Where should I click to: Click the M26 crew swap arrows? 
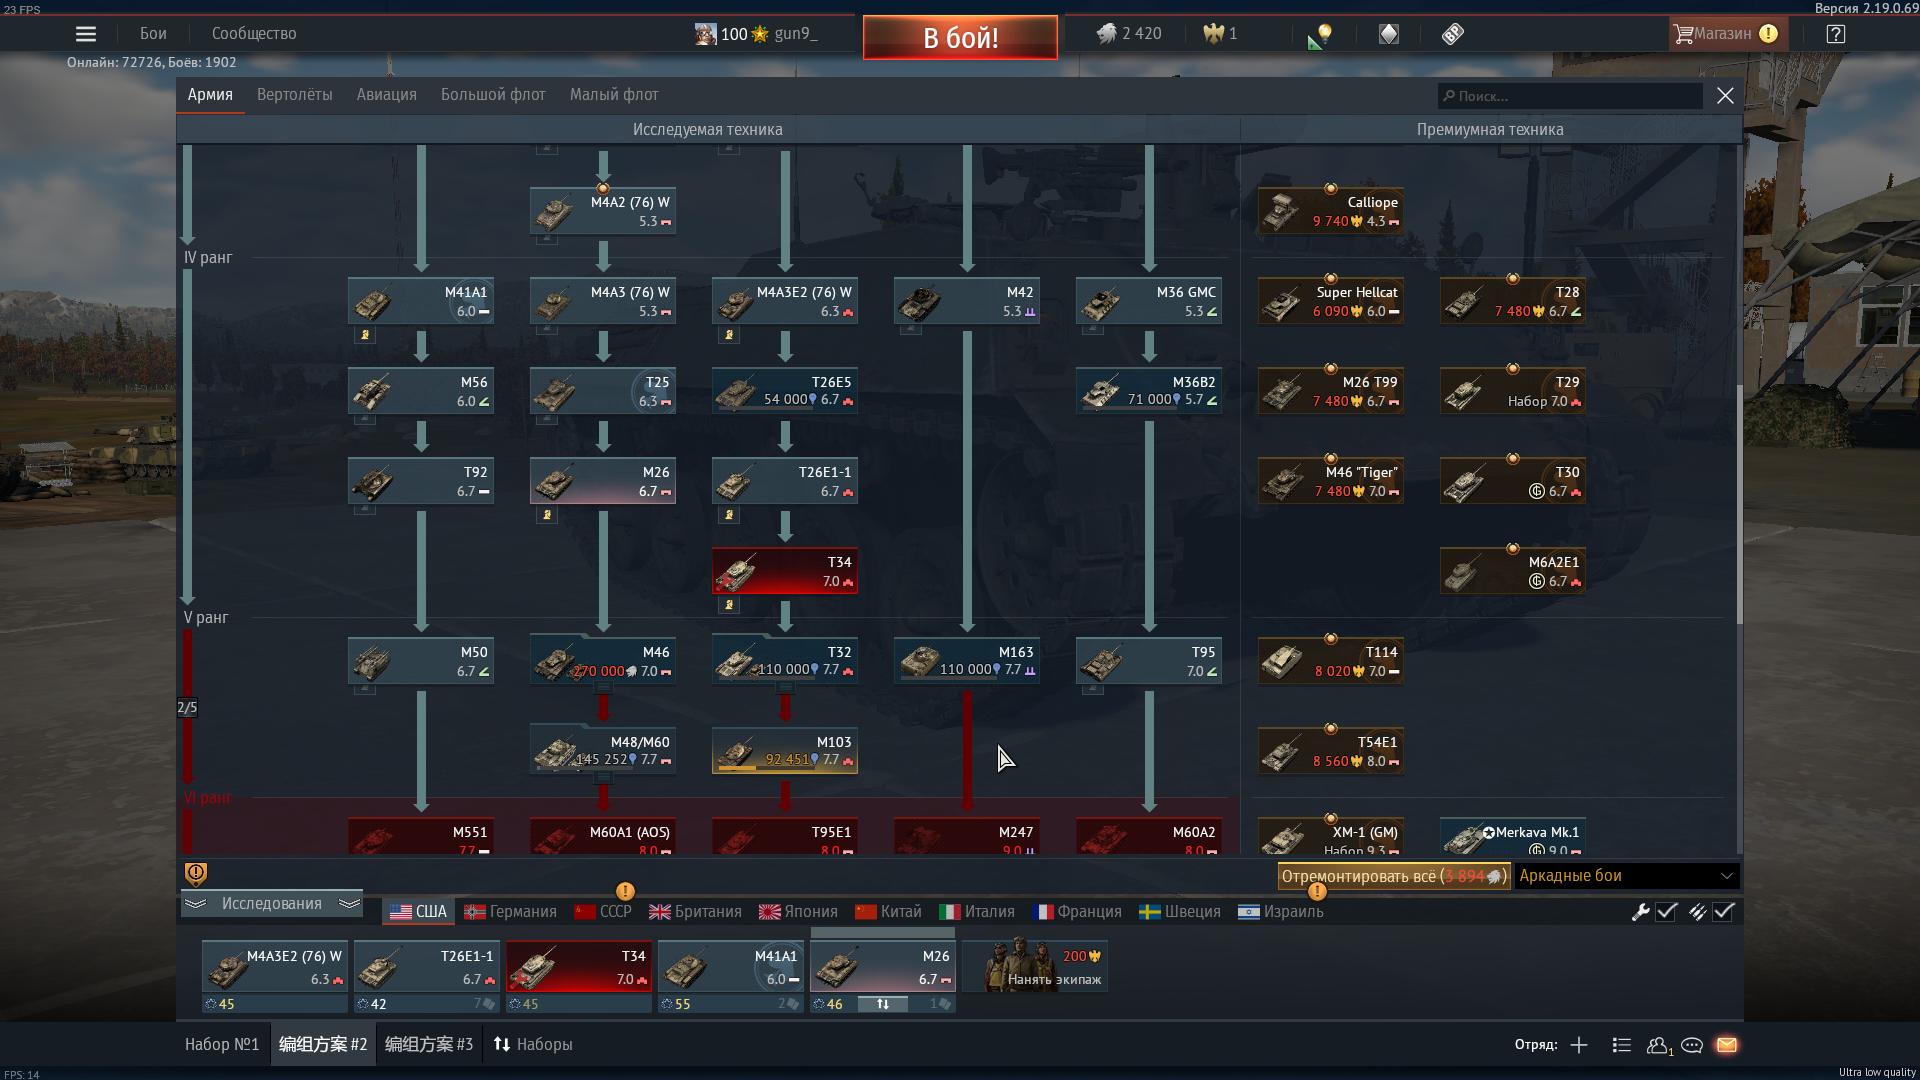883,1004
